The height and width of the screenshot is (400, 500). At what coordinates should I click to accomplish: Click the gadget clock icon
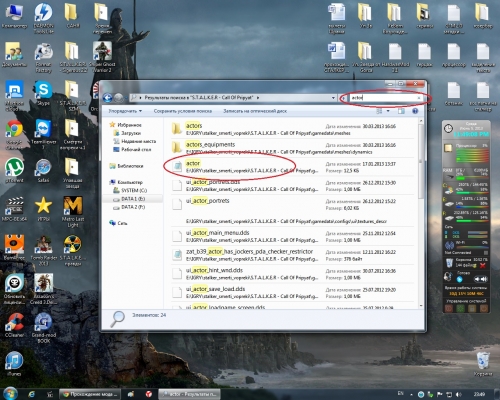(449, 128)
